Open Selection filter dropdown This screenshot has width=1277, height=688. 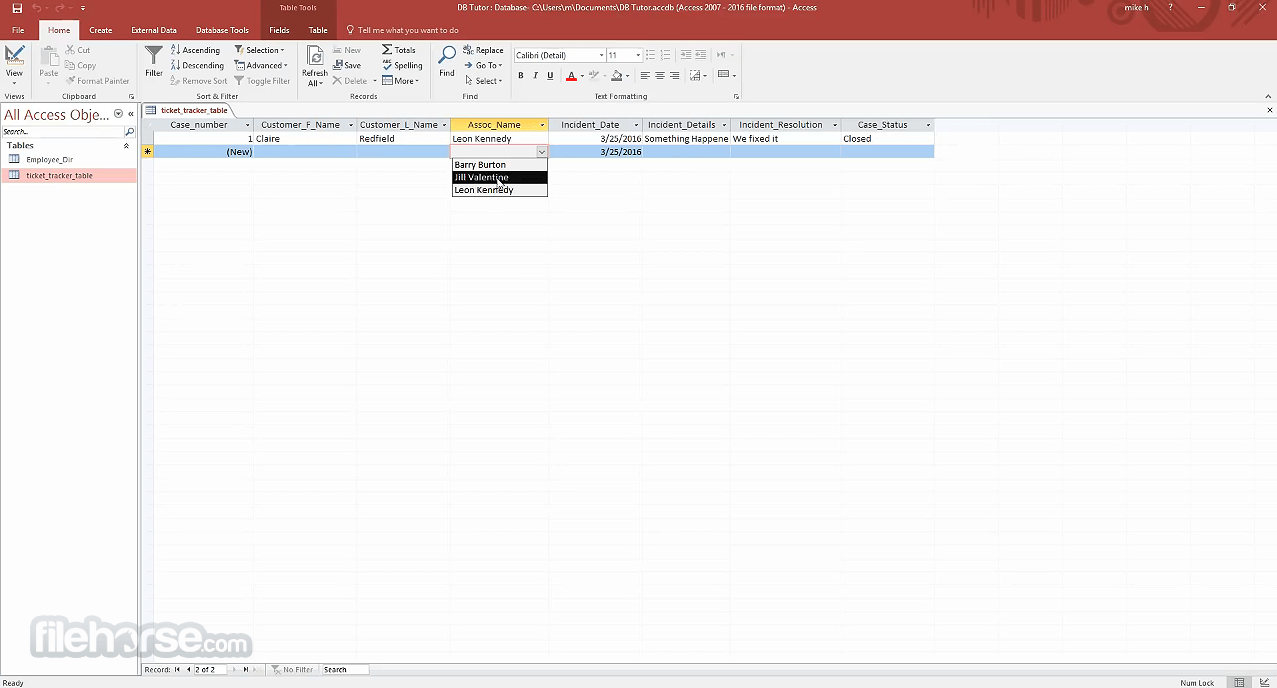tap(260, 50)
